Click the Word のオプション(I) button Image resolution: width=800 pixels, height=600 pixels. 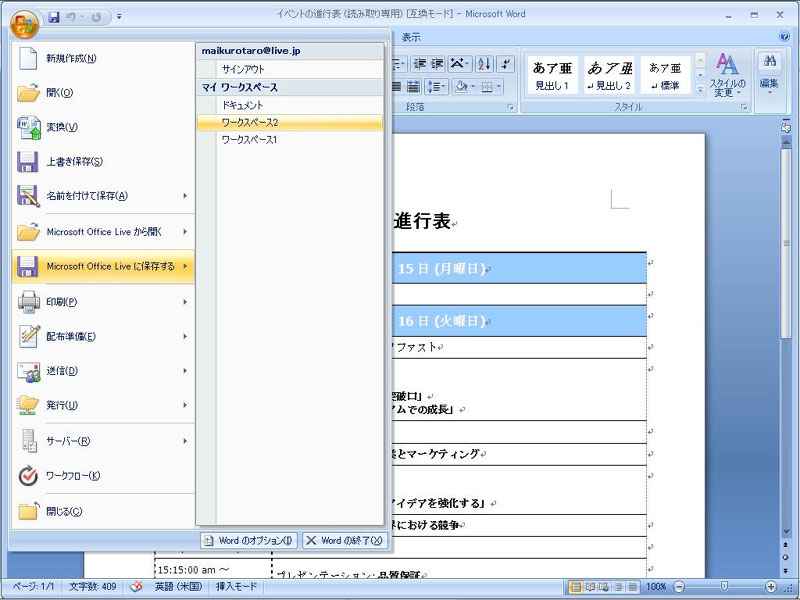tap(249, 541)
